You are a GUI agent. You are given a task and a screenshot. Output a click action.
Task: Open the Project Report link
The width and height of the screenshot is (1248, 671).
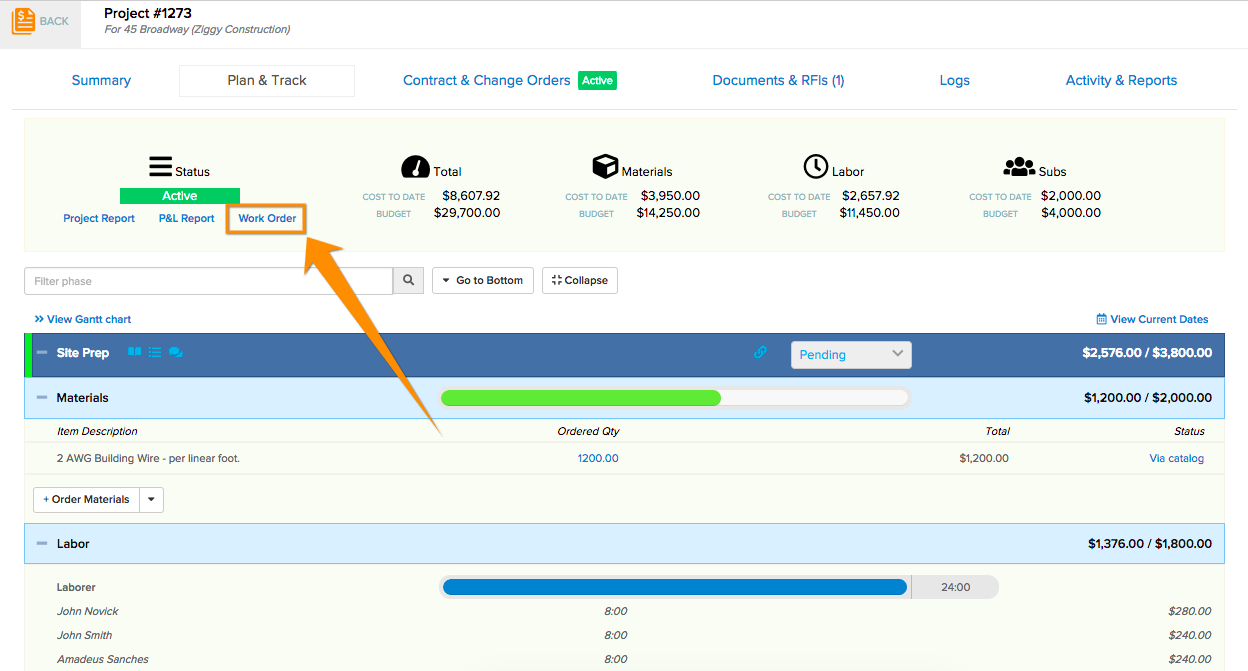pos(99,218)
